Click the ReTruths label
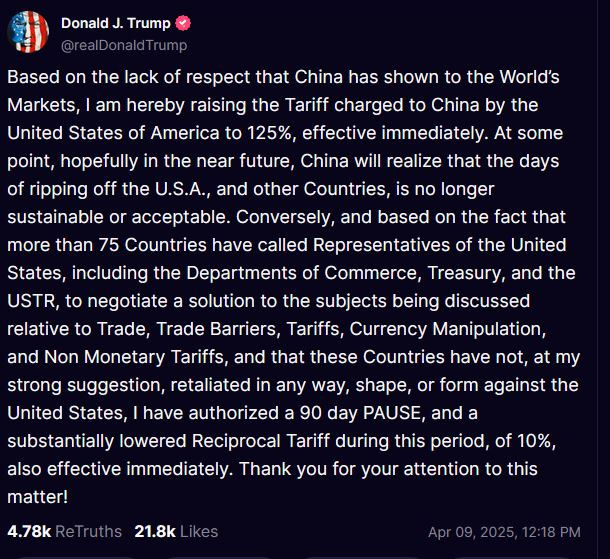This screenshot has height=559, width=610. (x=88, y=531)
